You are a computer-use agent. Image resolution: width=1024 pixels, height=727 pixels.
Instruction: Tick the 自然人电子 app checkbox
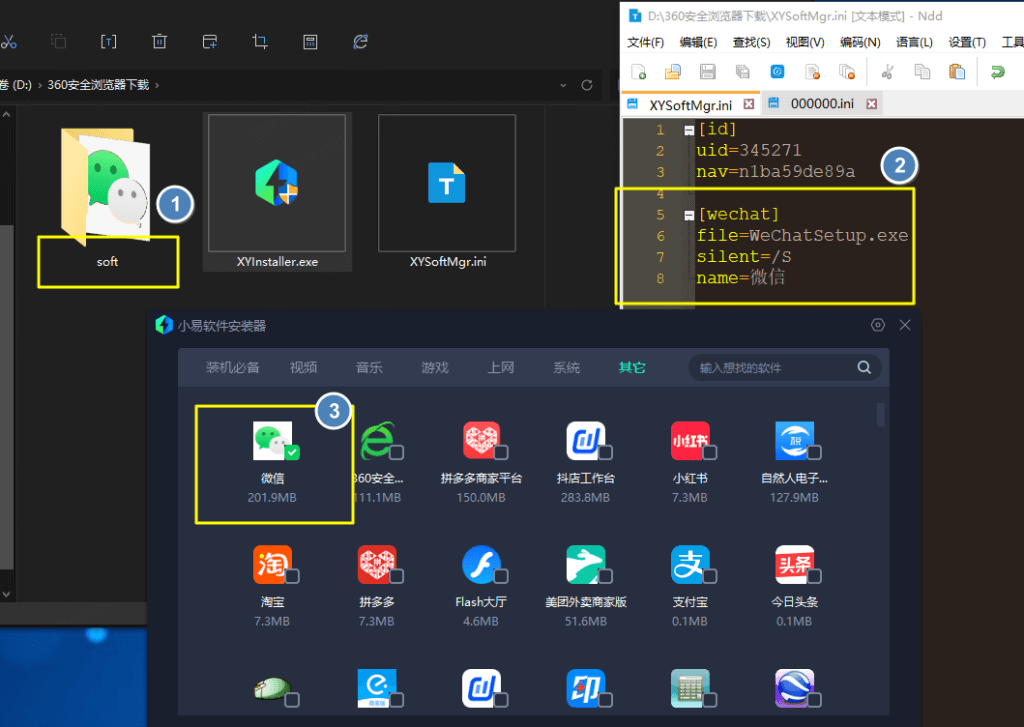coord(814,452)
